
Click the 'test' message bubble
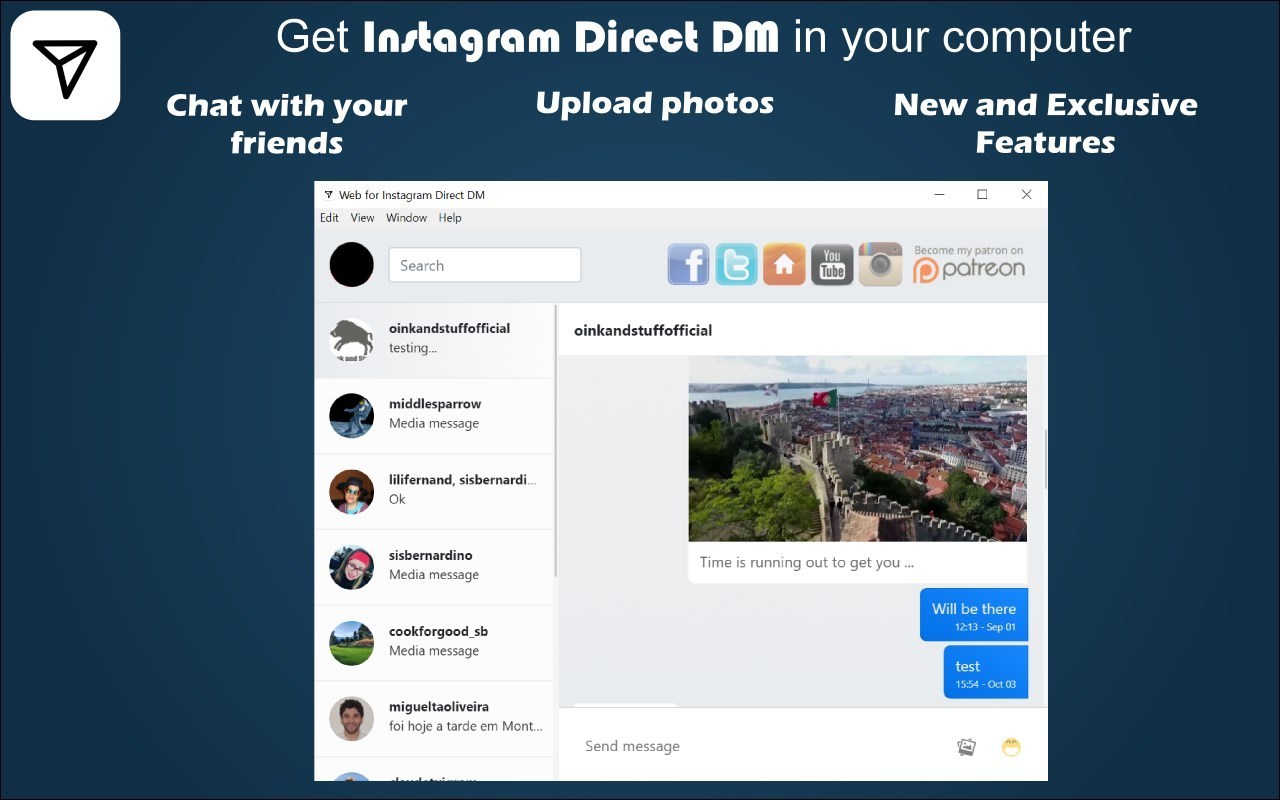[986, 671]
